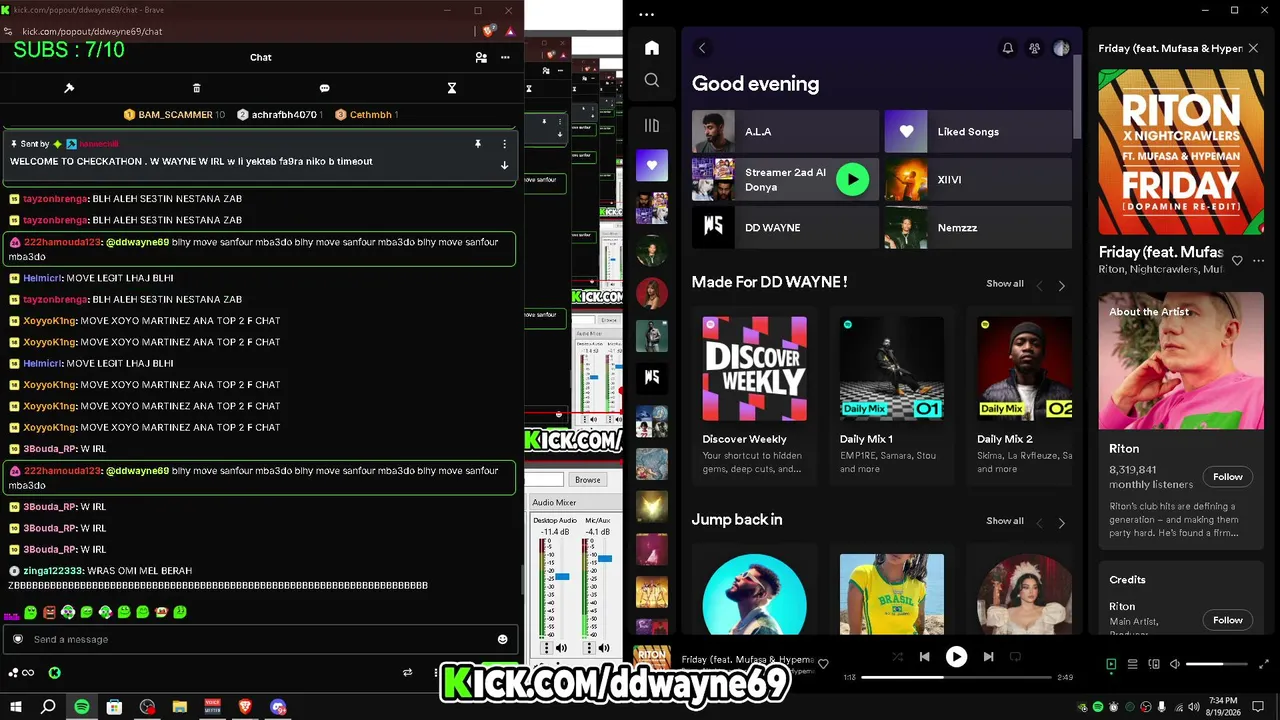Open XIIVI shortcut tile
The width and height of the screenshot is (1280, 720).
(x=978, y=179)
